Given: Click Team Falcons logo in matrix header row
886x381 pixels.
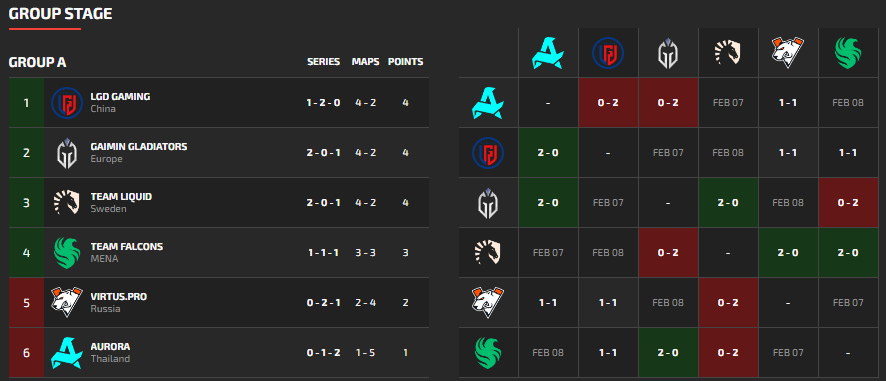Looking at the screenshot, I should point(848,54).
